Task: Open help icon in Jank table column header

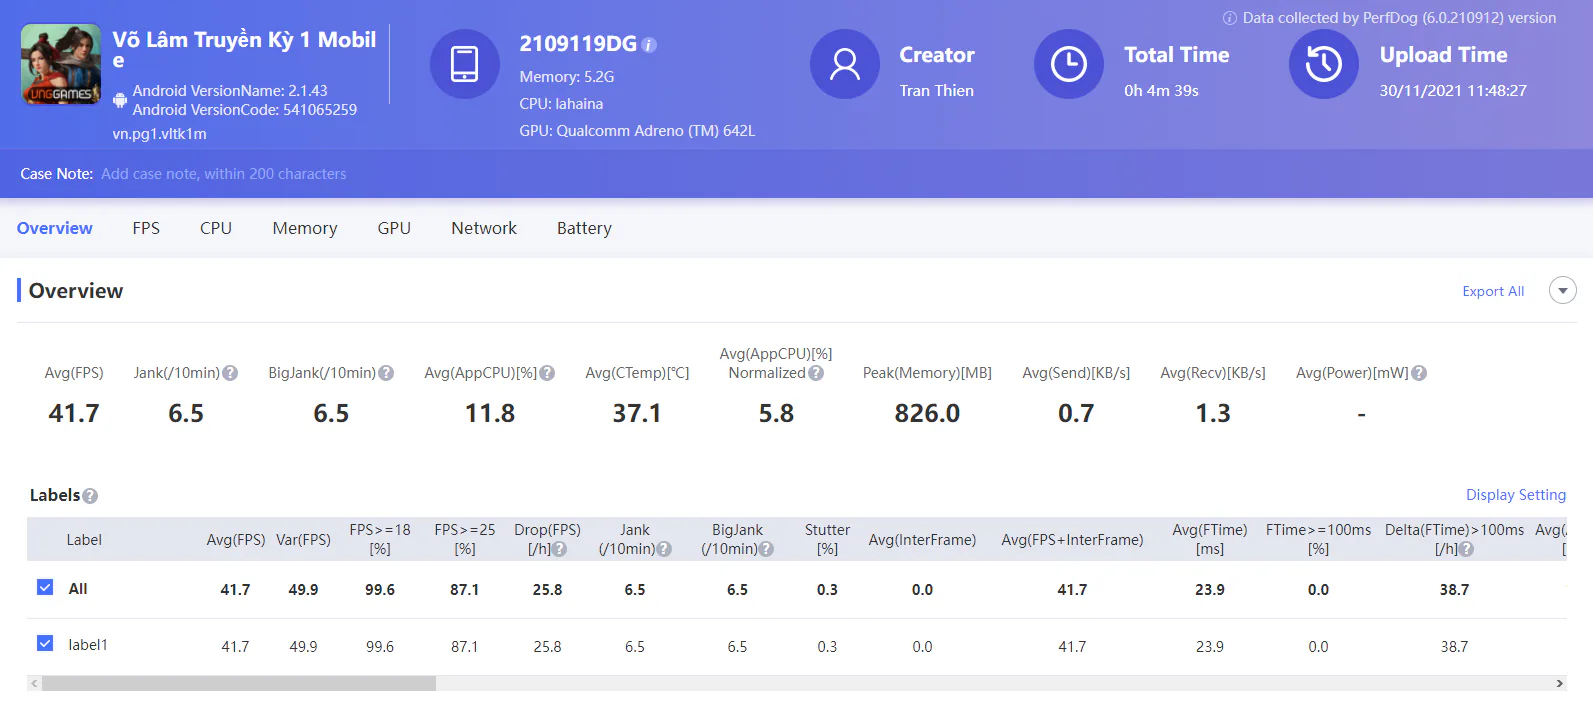Action: click(664, 549)
